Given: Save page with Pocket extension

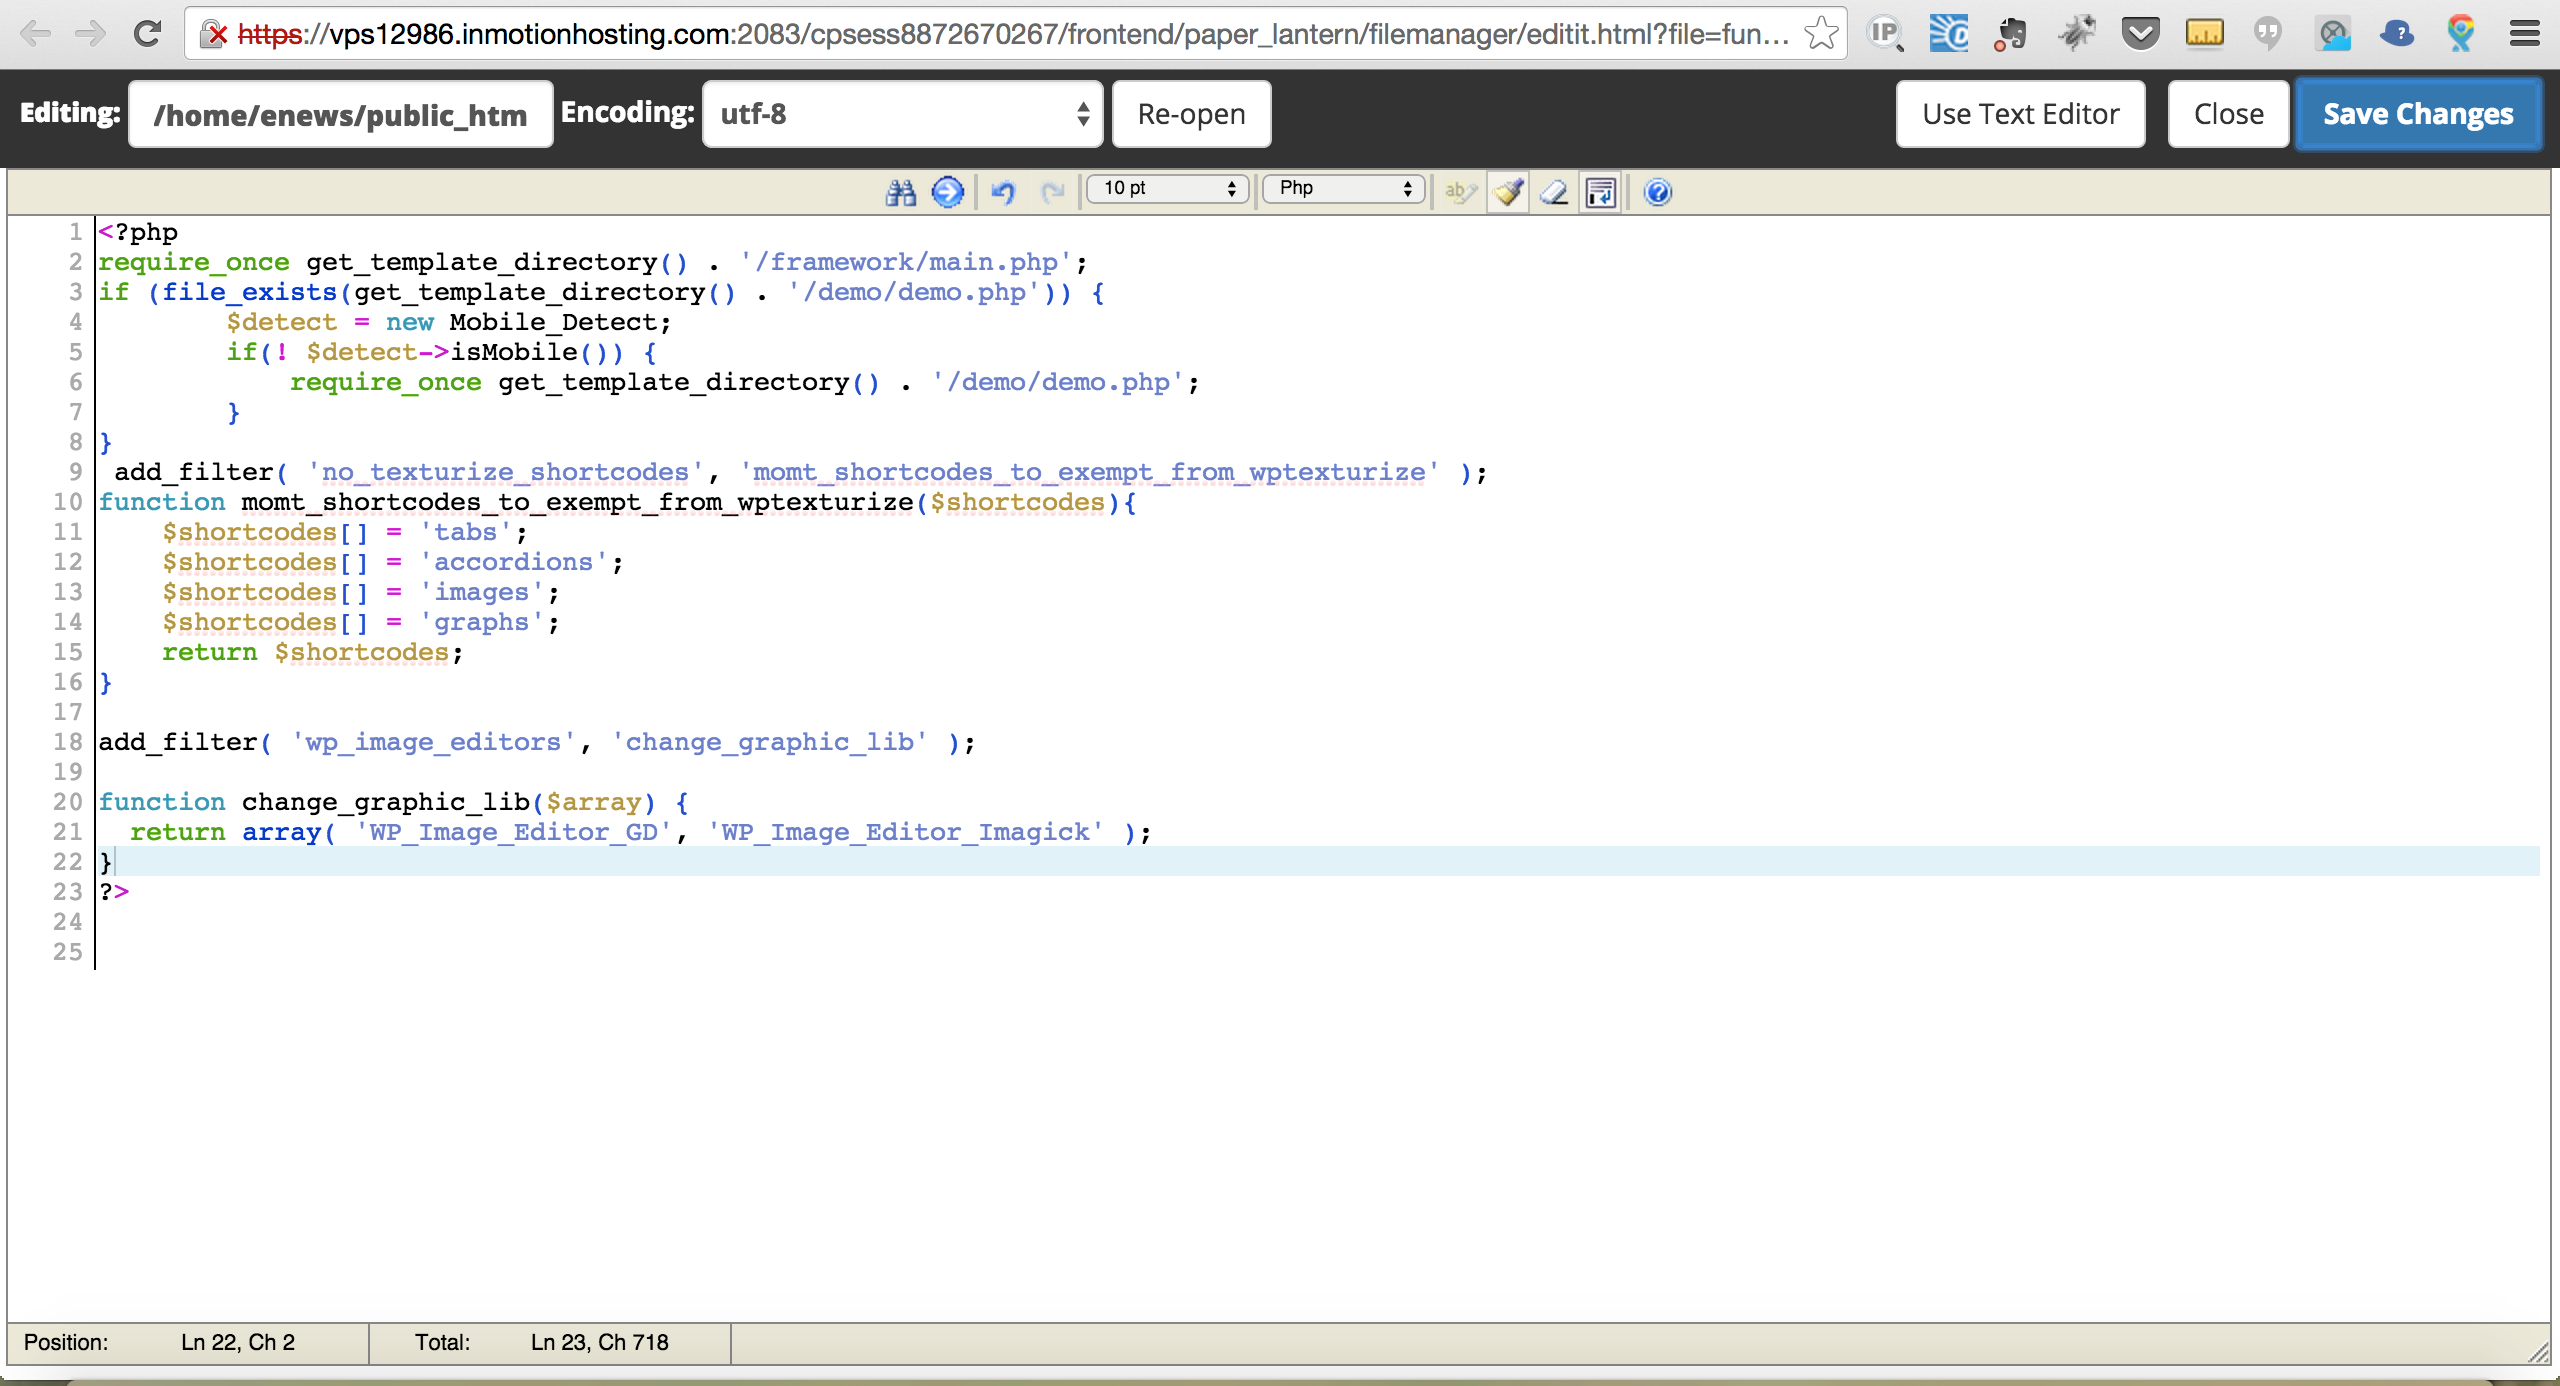Looking at the screenshot, I should 2140,34.
